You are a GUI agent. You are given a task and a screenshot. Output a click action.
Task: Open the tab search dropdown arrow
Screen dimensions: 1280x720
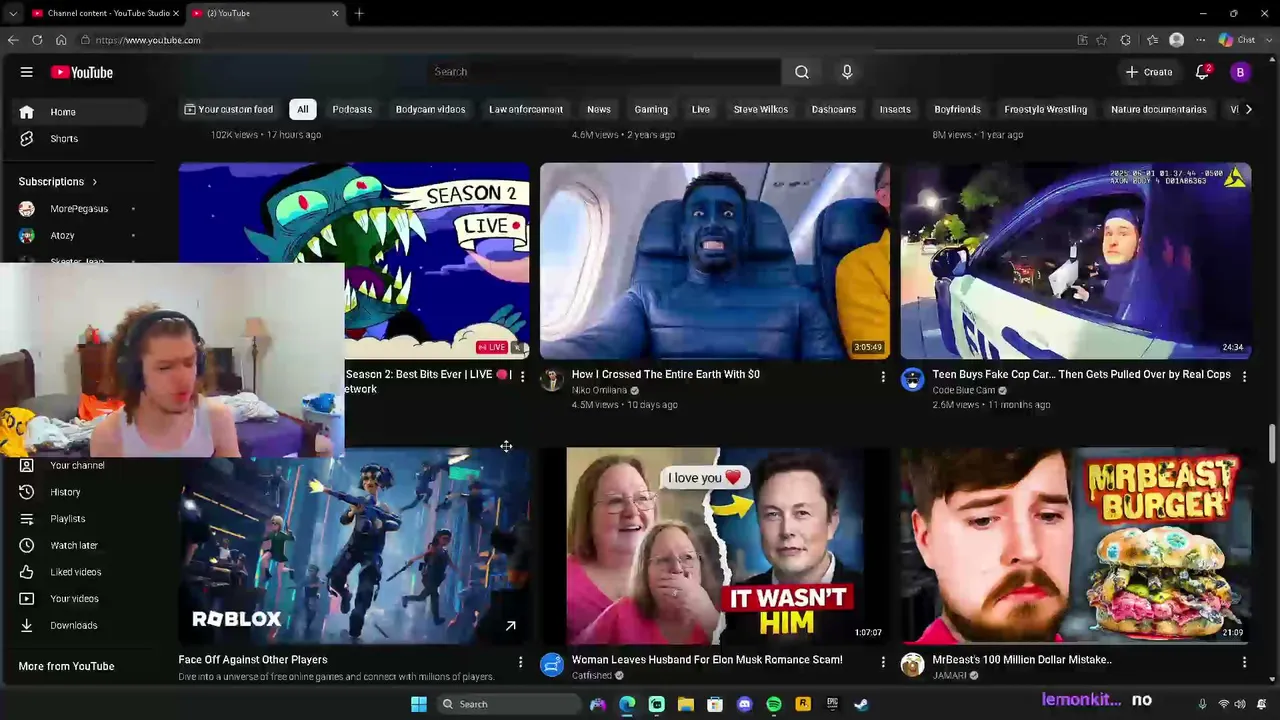point(13,13)
